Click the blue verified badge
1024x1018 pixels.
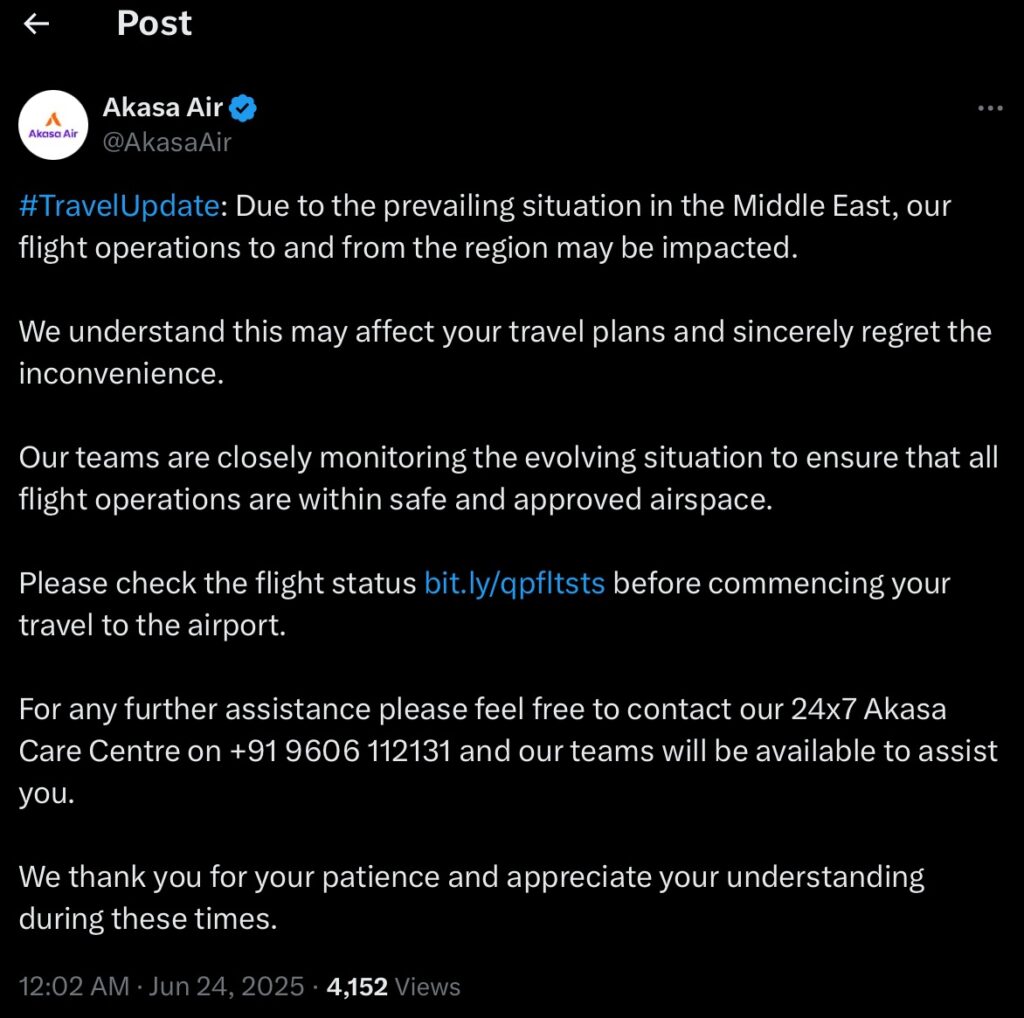pyautogui.click(x=243, y=108)
